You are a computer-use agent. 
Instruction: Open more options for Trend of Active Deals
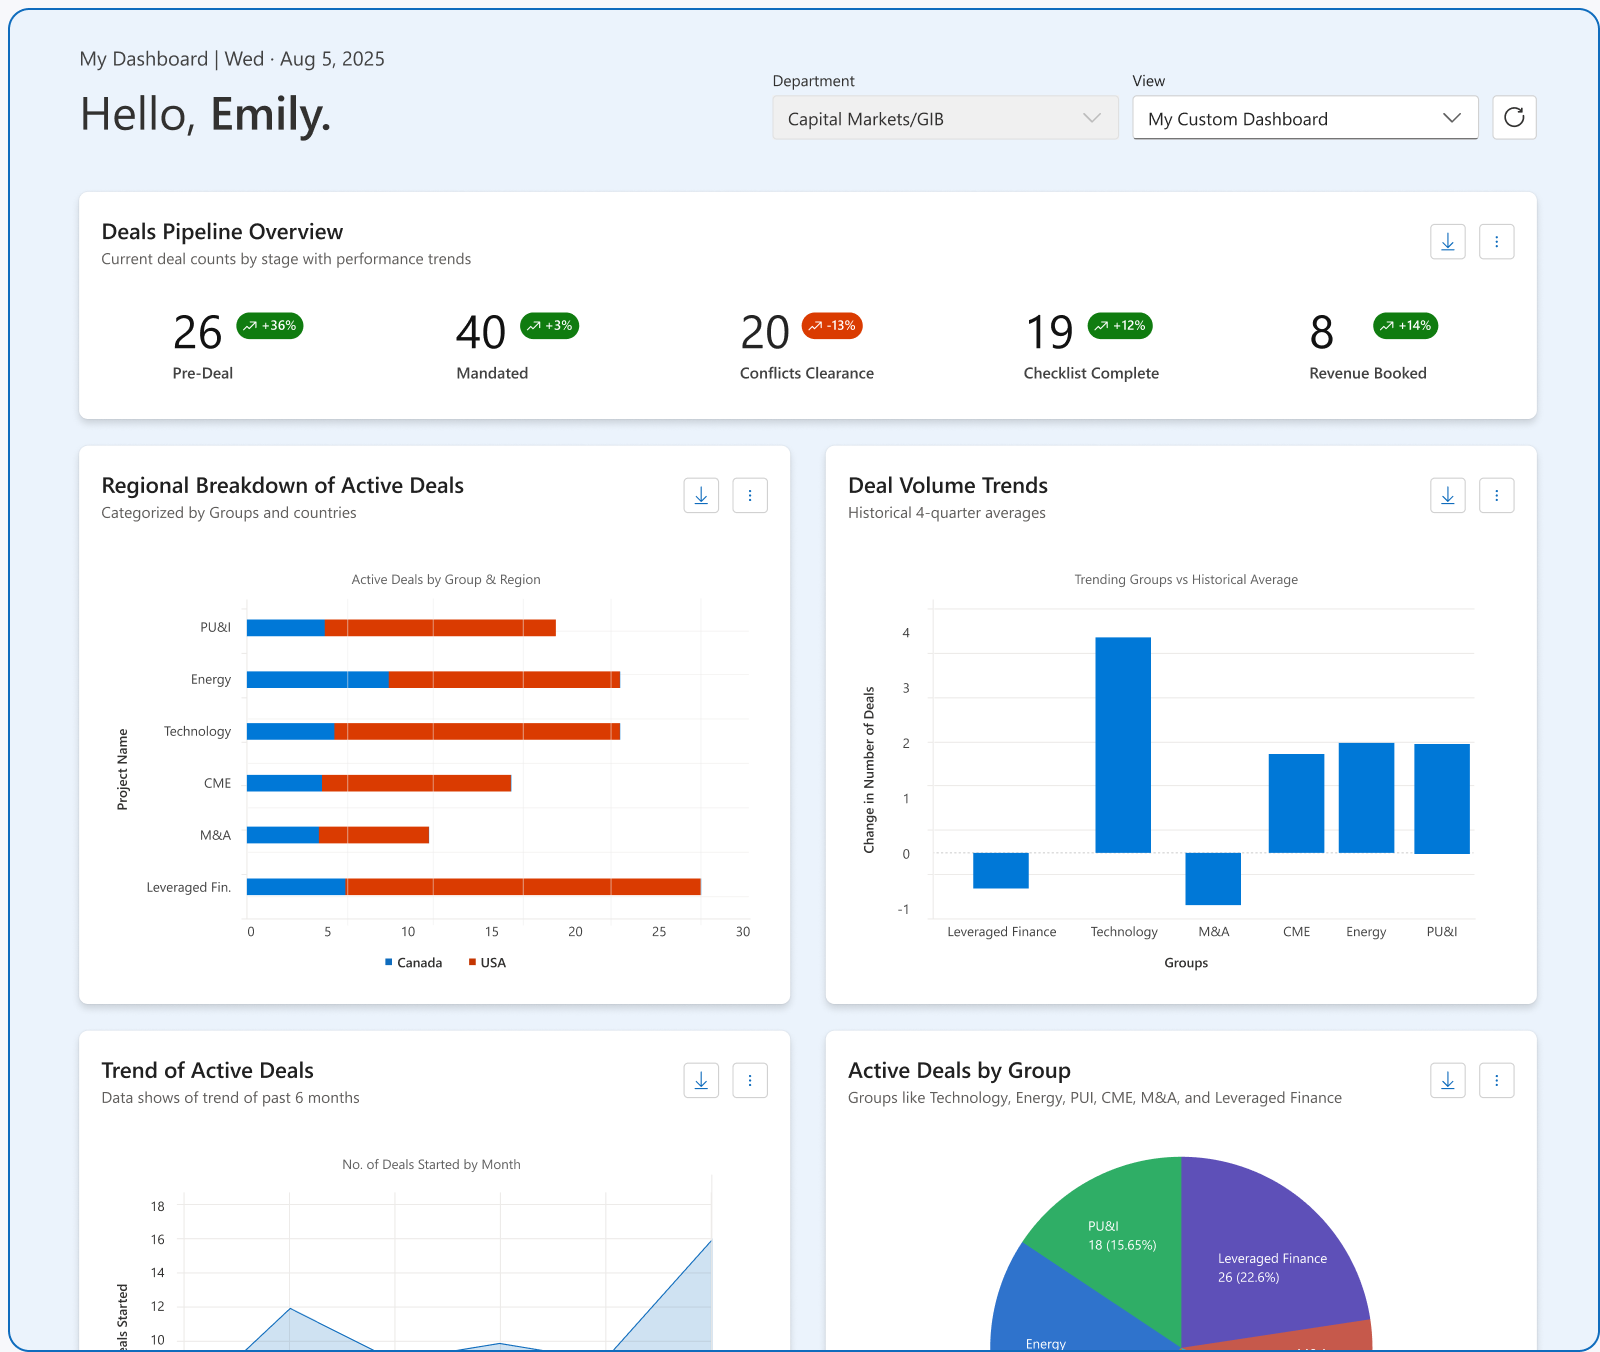click(750, 1081)
